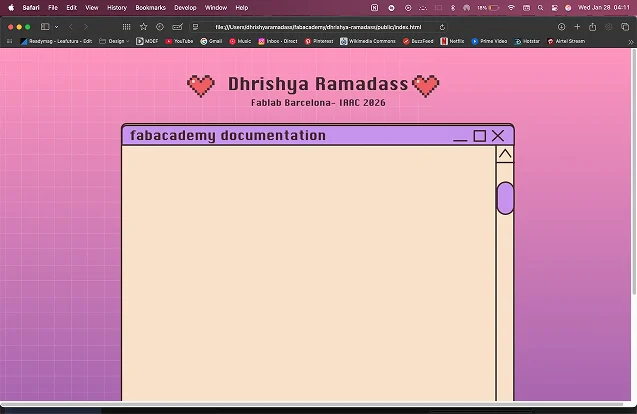Open Spotlight search magnifier icon

[x=540, y=7]
